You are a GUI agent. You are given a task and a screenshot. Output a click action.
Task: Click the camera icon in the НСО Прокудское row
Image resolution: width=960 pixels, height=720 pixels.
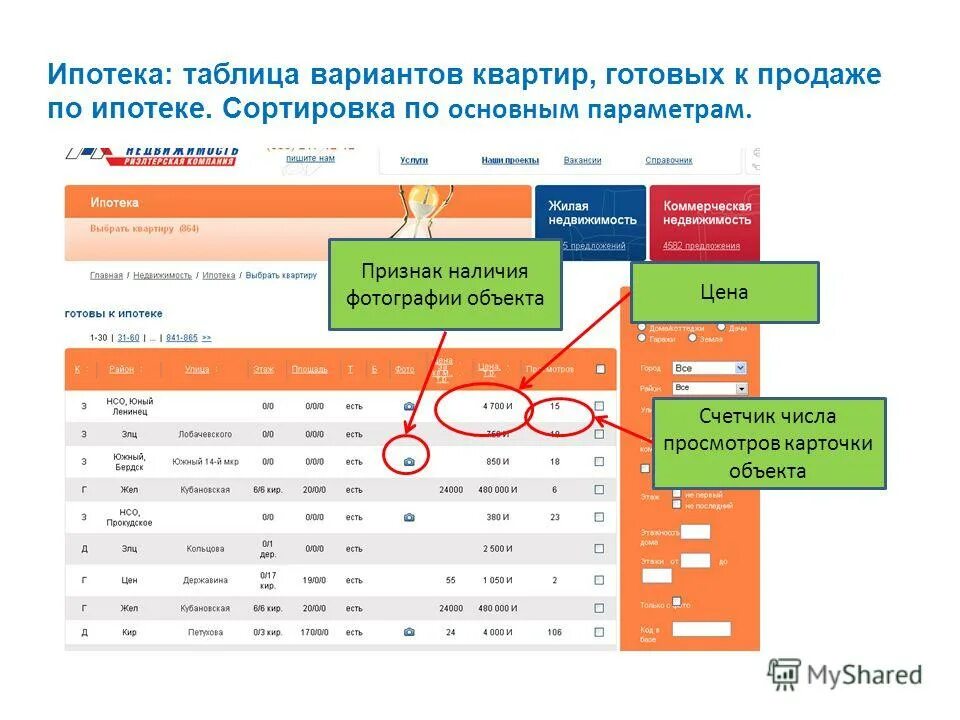408,518
